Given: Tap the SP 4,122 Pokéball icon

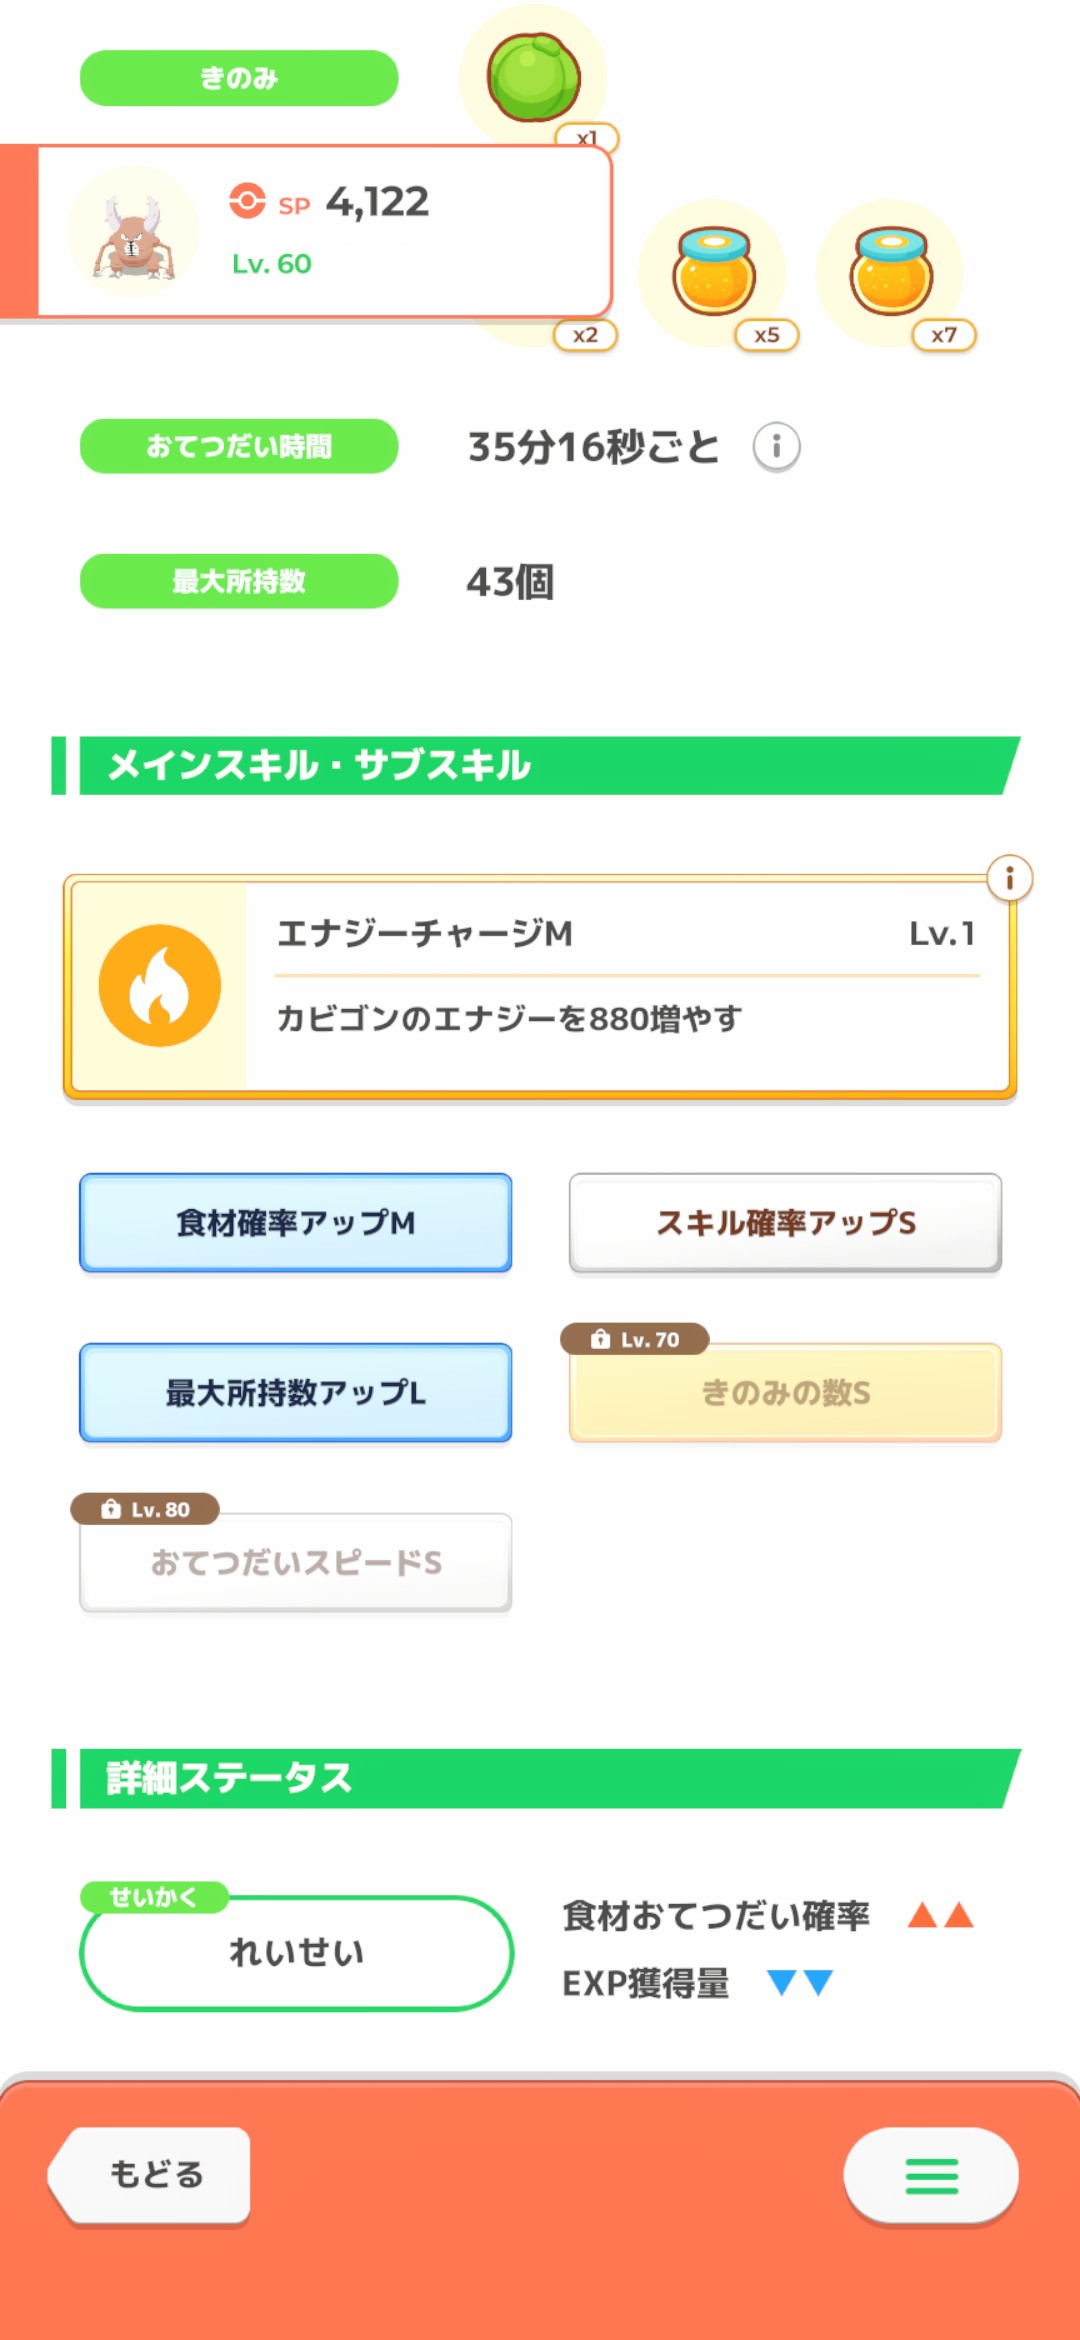Looking at the screenshot, I should [x=247, y=201].
